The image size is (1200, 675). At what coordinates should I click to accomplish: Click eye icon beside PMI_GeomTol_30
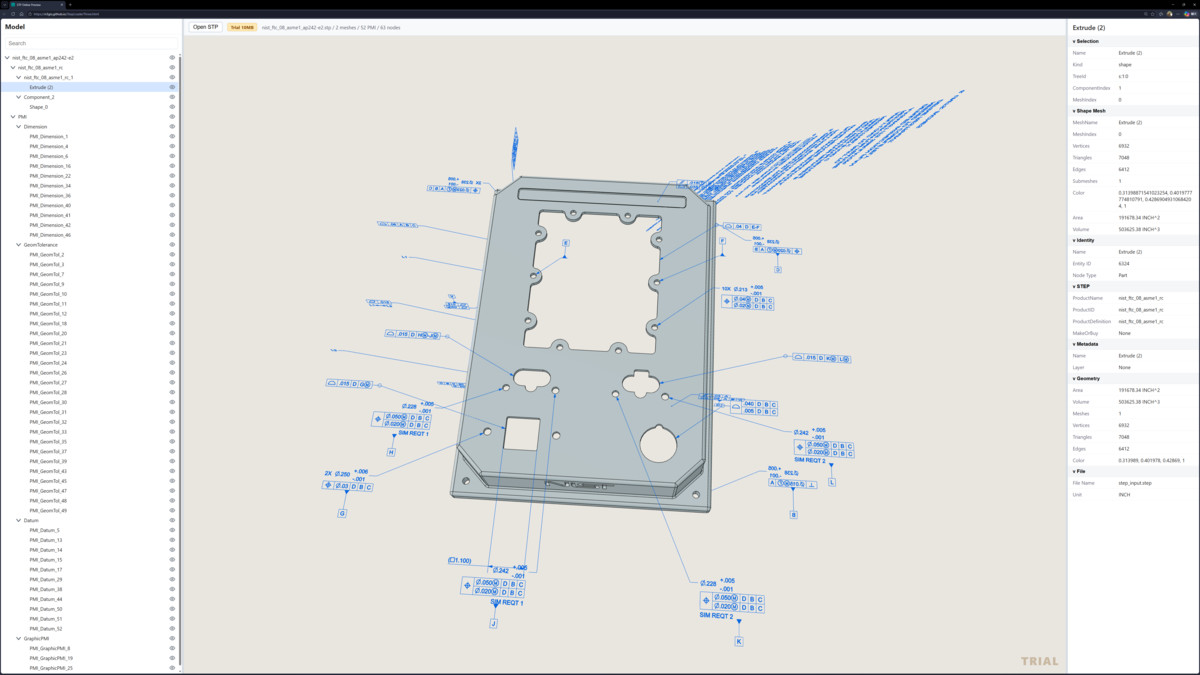click(172, 402)
